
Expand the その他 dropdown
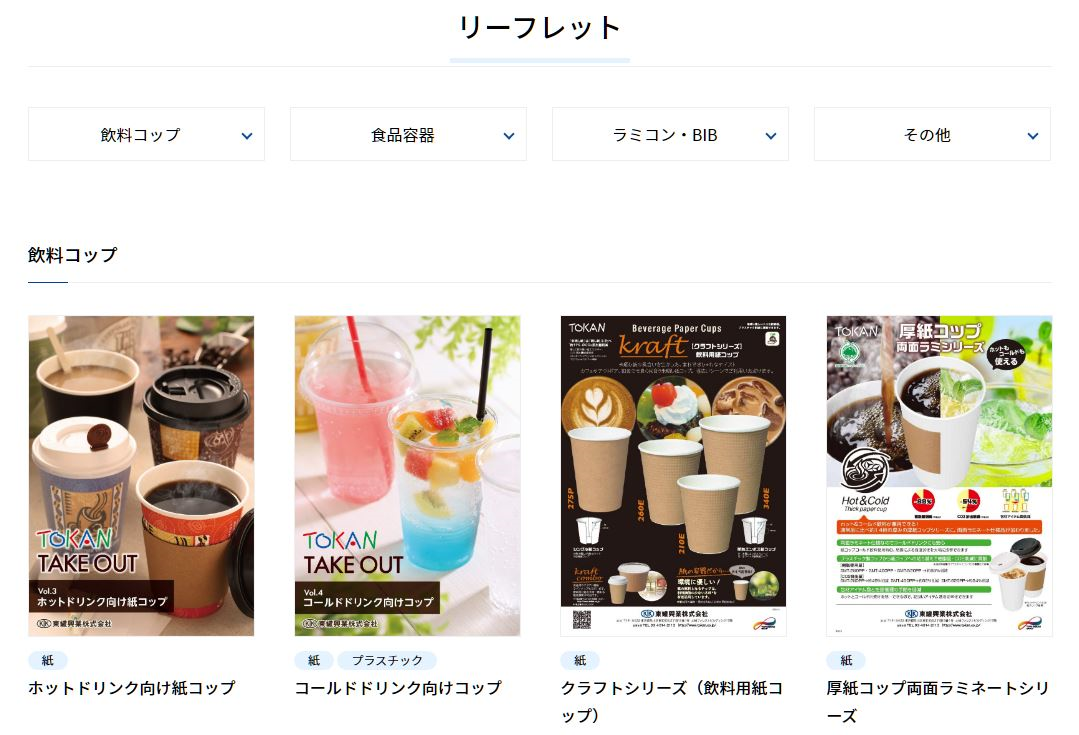click(932, 134)
